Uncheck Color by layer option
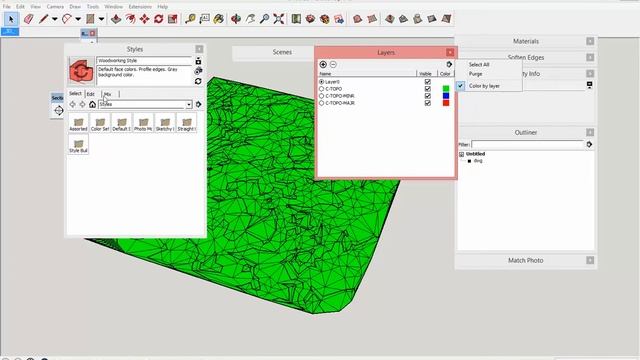 click(484, 86)
